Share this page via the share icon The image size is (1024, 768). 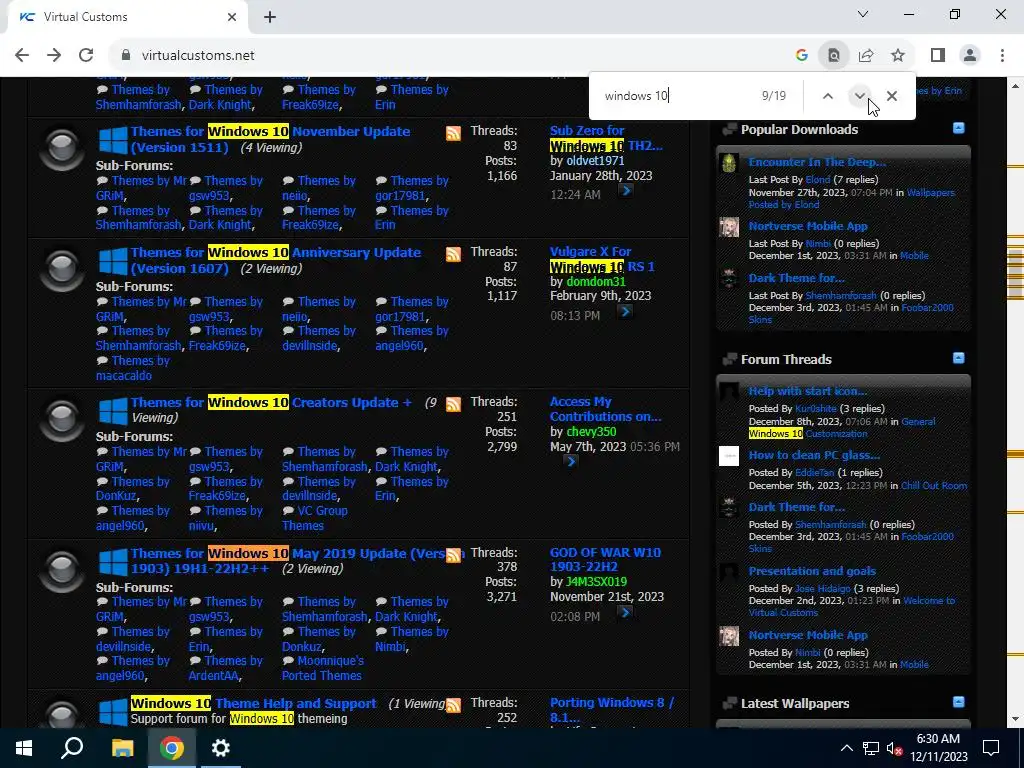click(866, 56)
